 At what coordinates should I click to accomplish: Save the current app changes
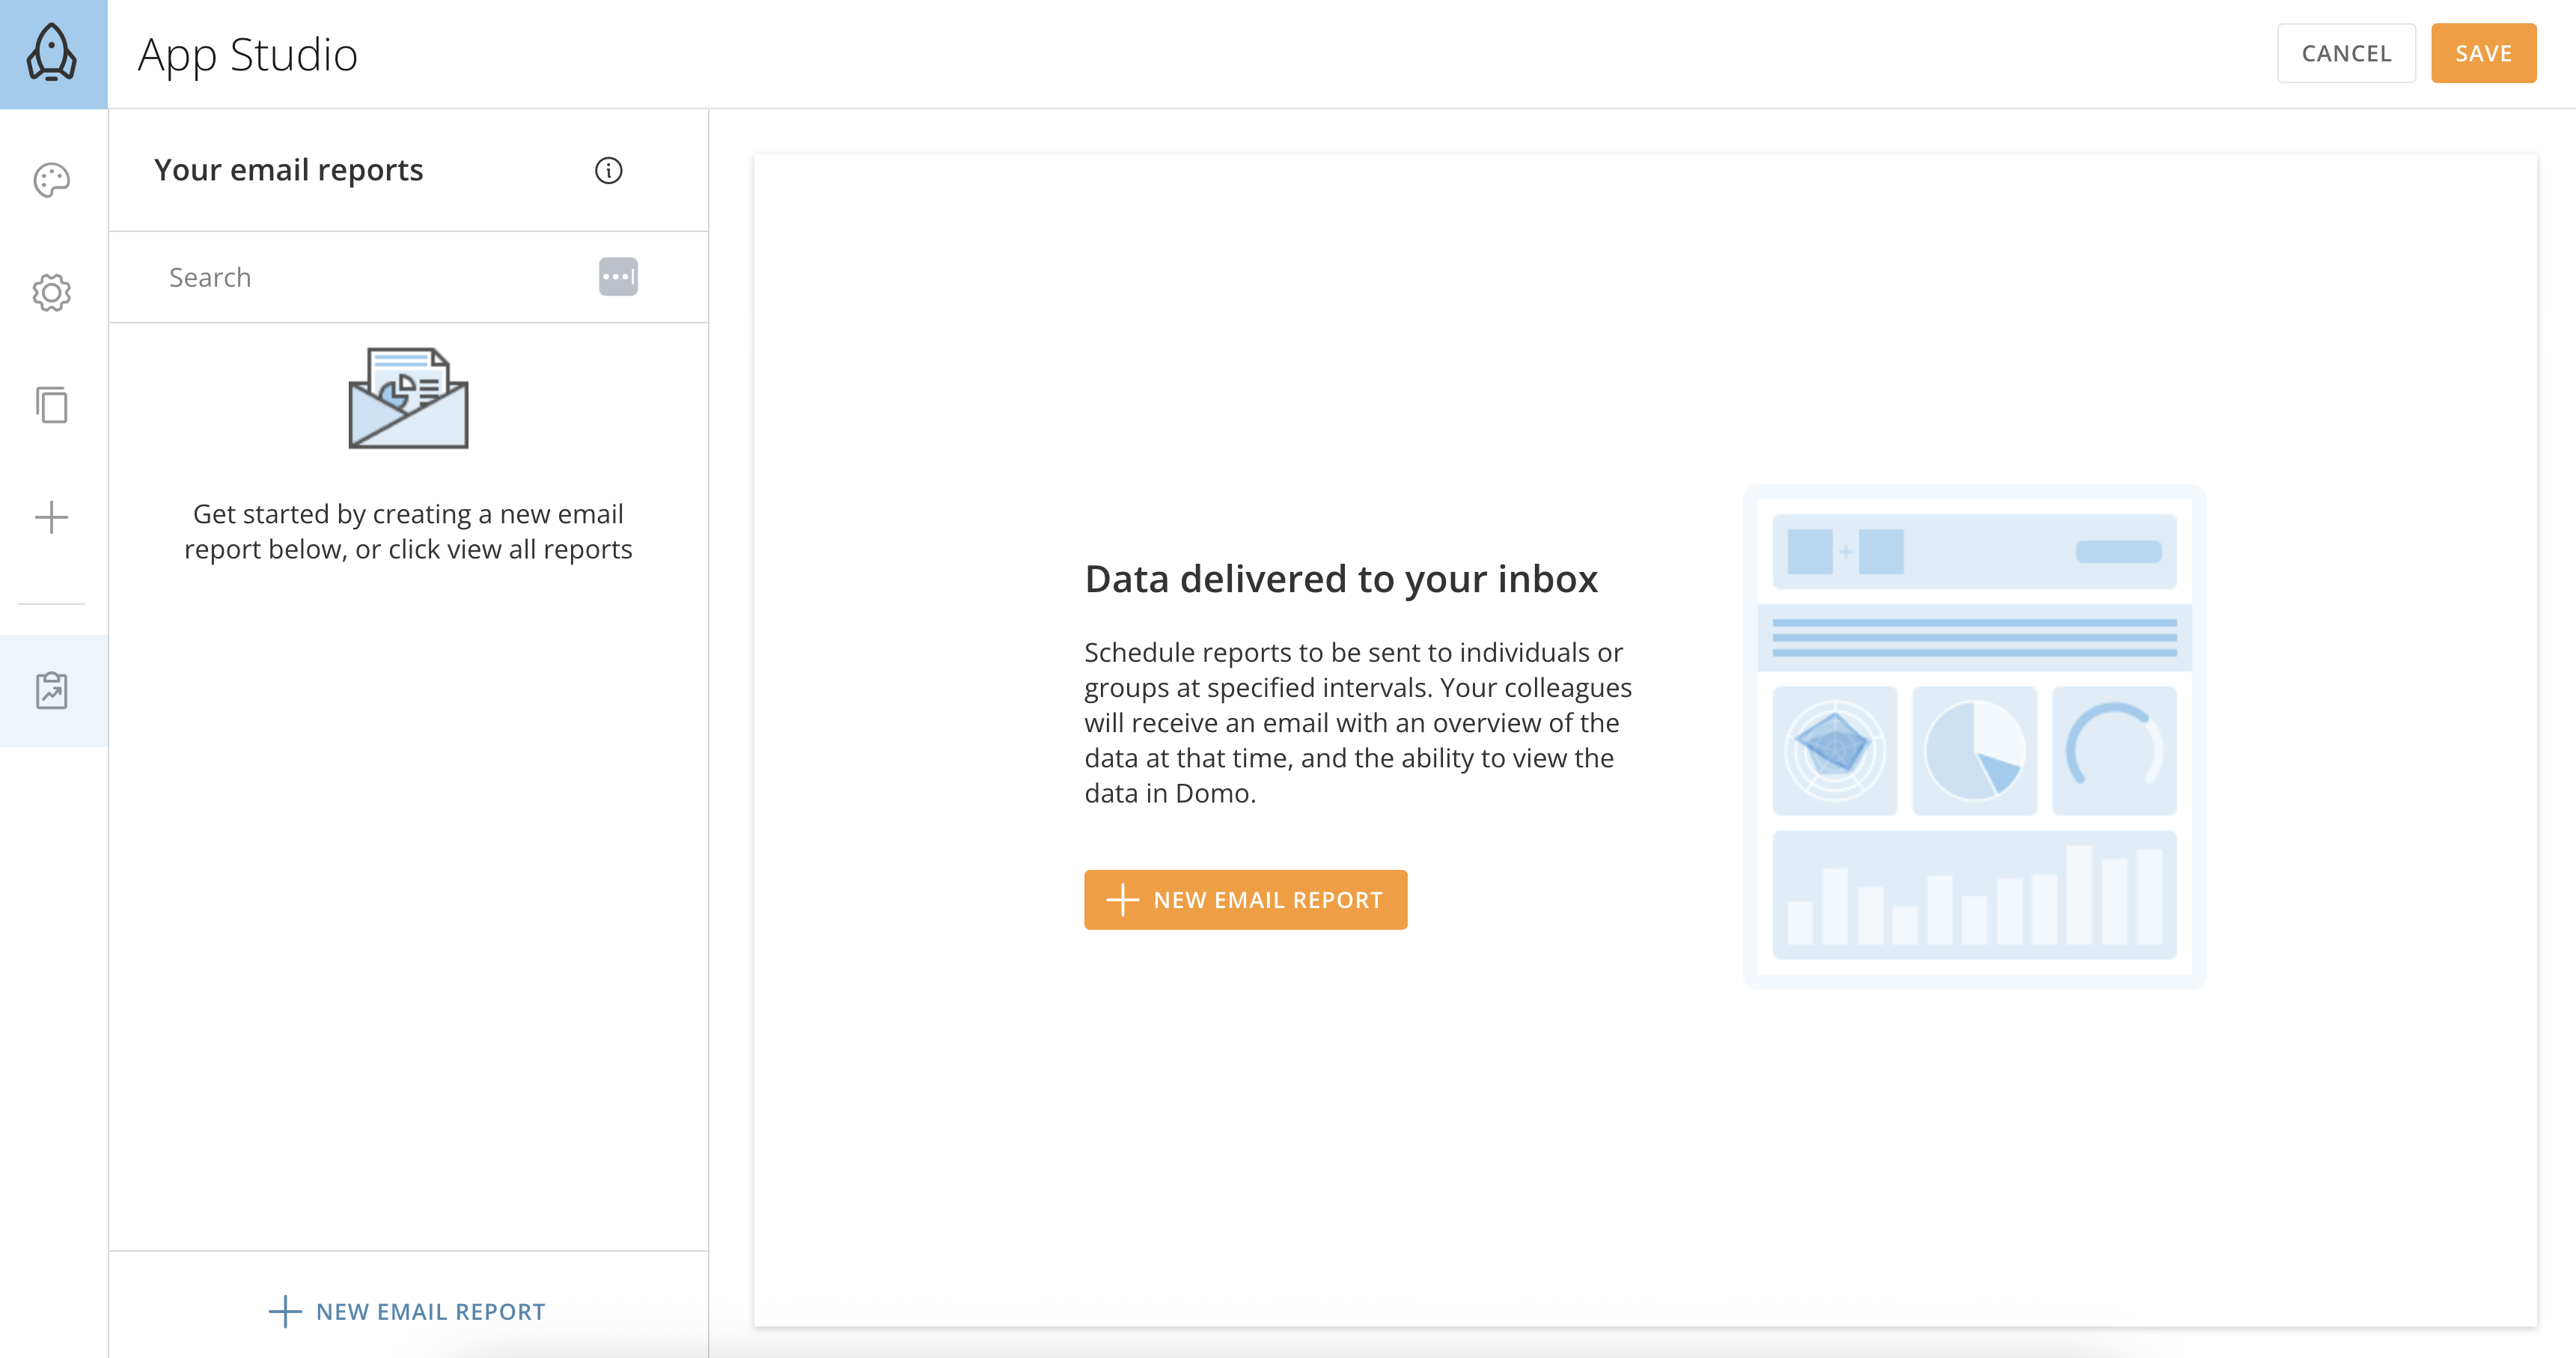pos(2484,53)
